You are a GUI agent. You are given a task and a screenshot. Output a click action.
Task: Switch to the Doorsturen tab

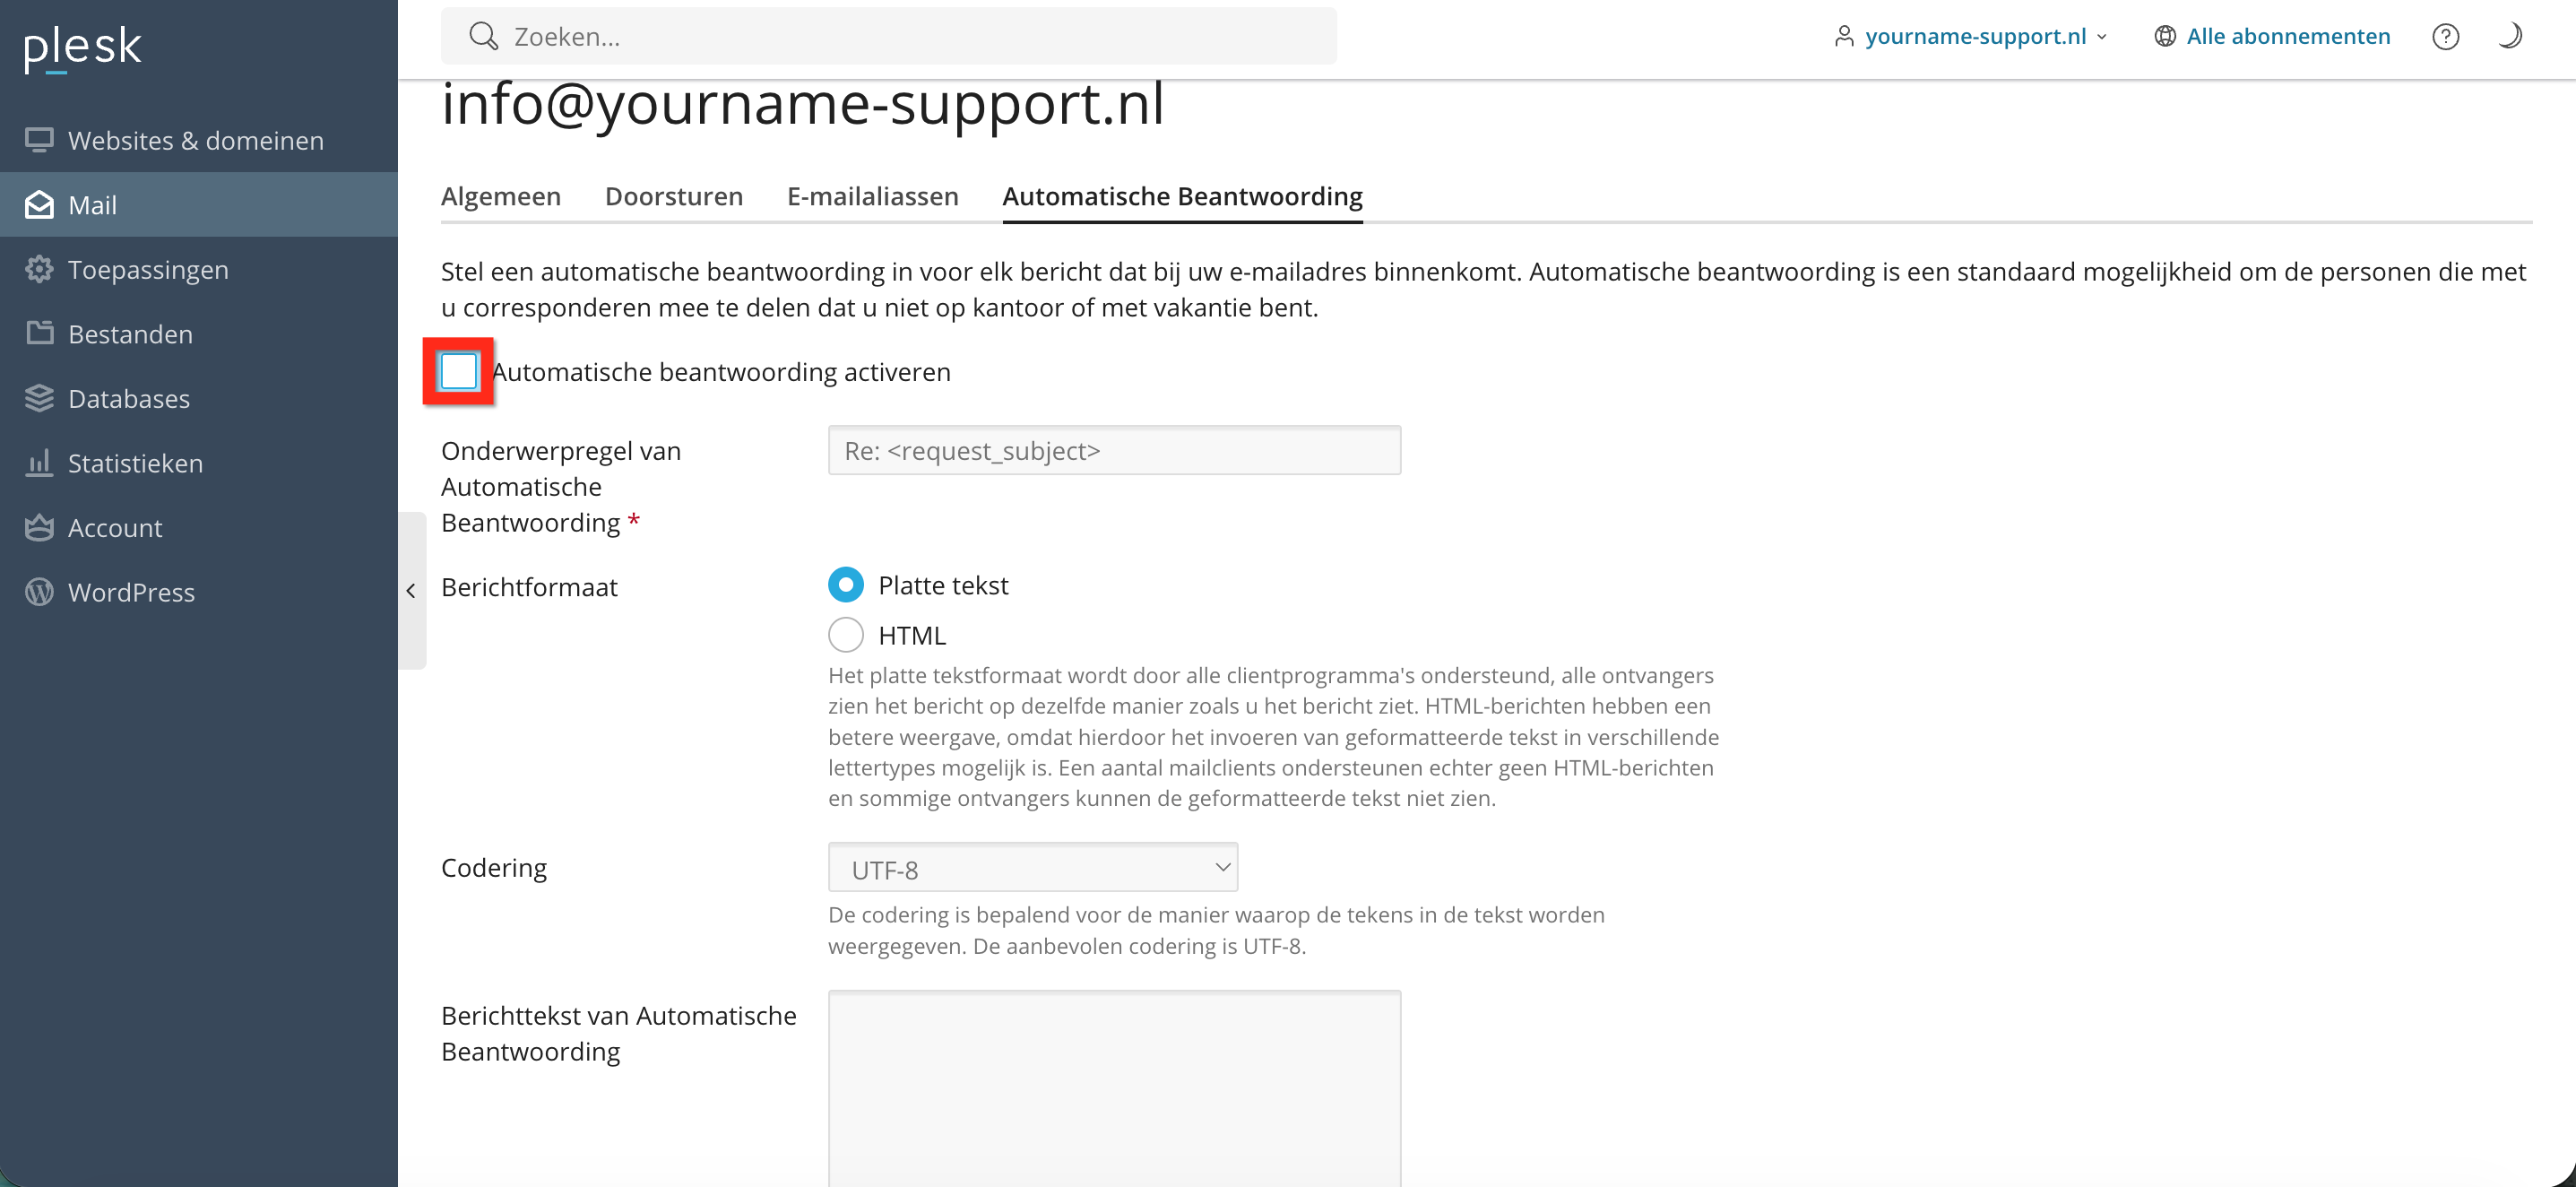(673, 196)
